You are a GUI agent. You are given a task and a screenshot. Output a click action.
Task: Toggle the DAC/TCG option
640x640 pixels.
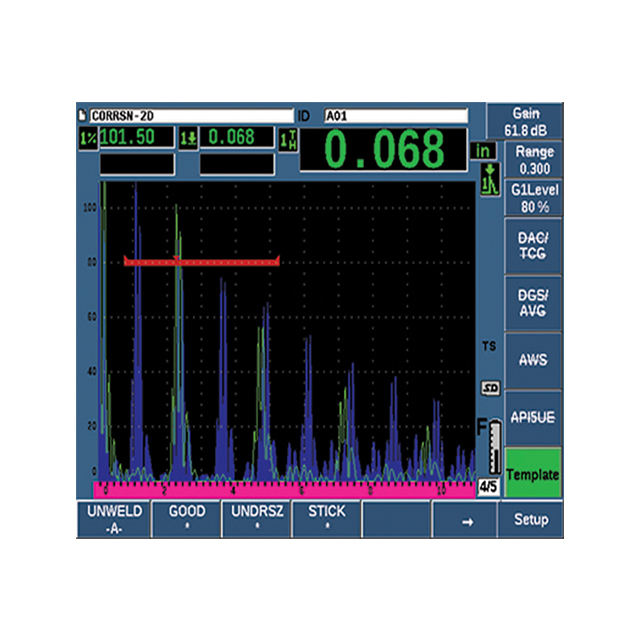[x=533, y=246]
